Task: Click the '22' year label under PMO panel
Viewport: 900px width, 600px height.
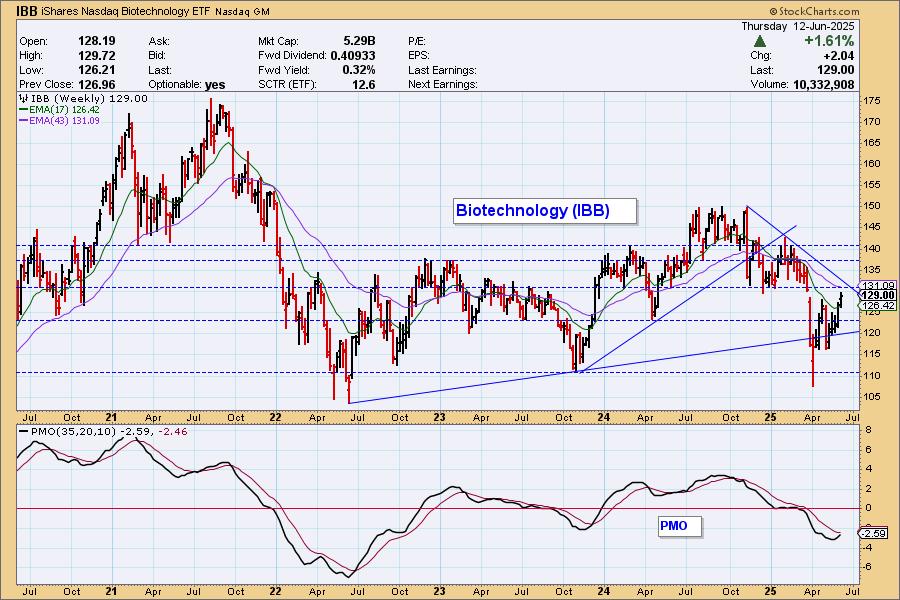Action: pos(276,591)
